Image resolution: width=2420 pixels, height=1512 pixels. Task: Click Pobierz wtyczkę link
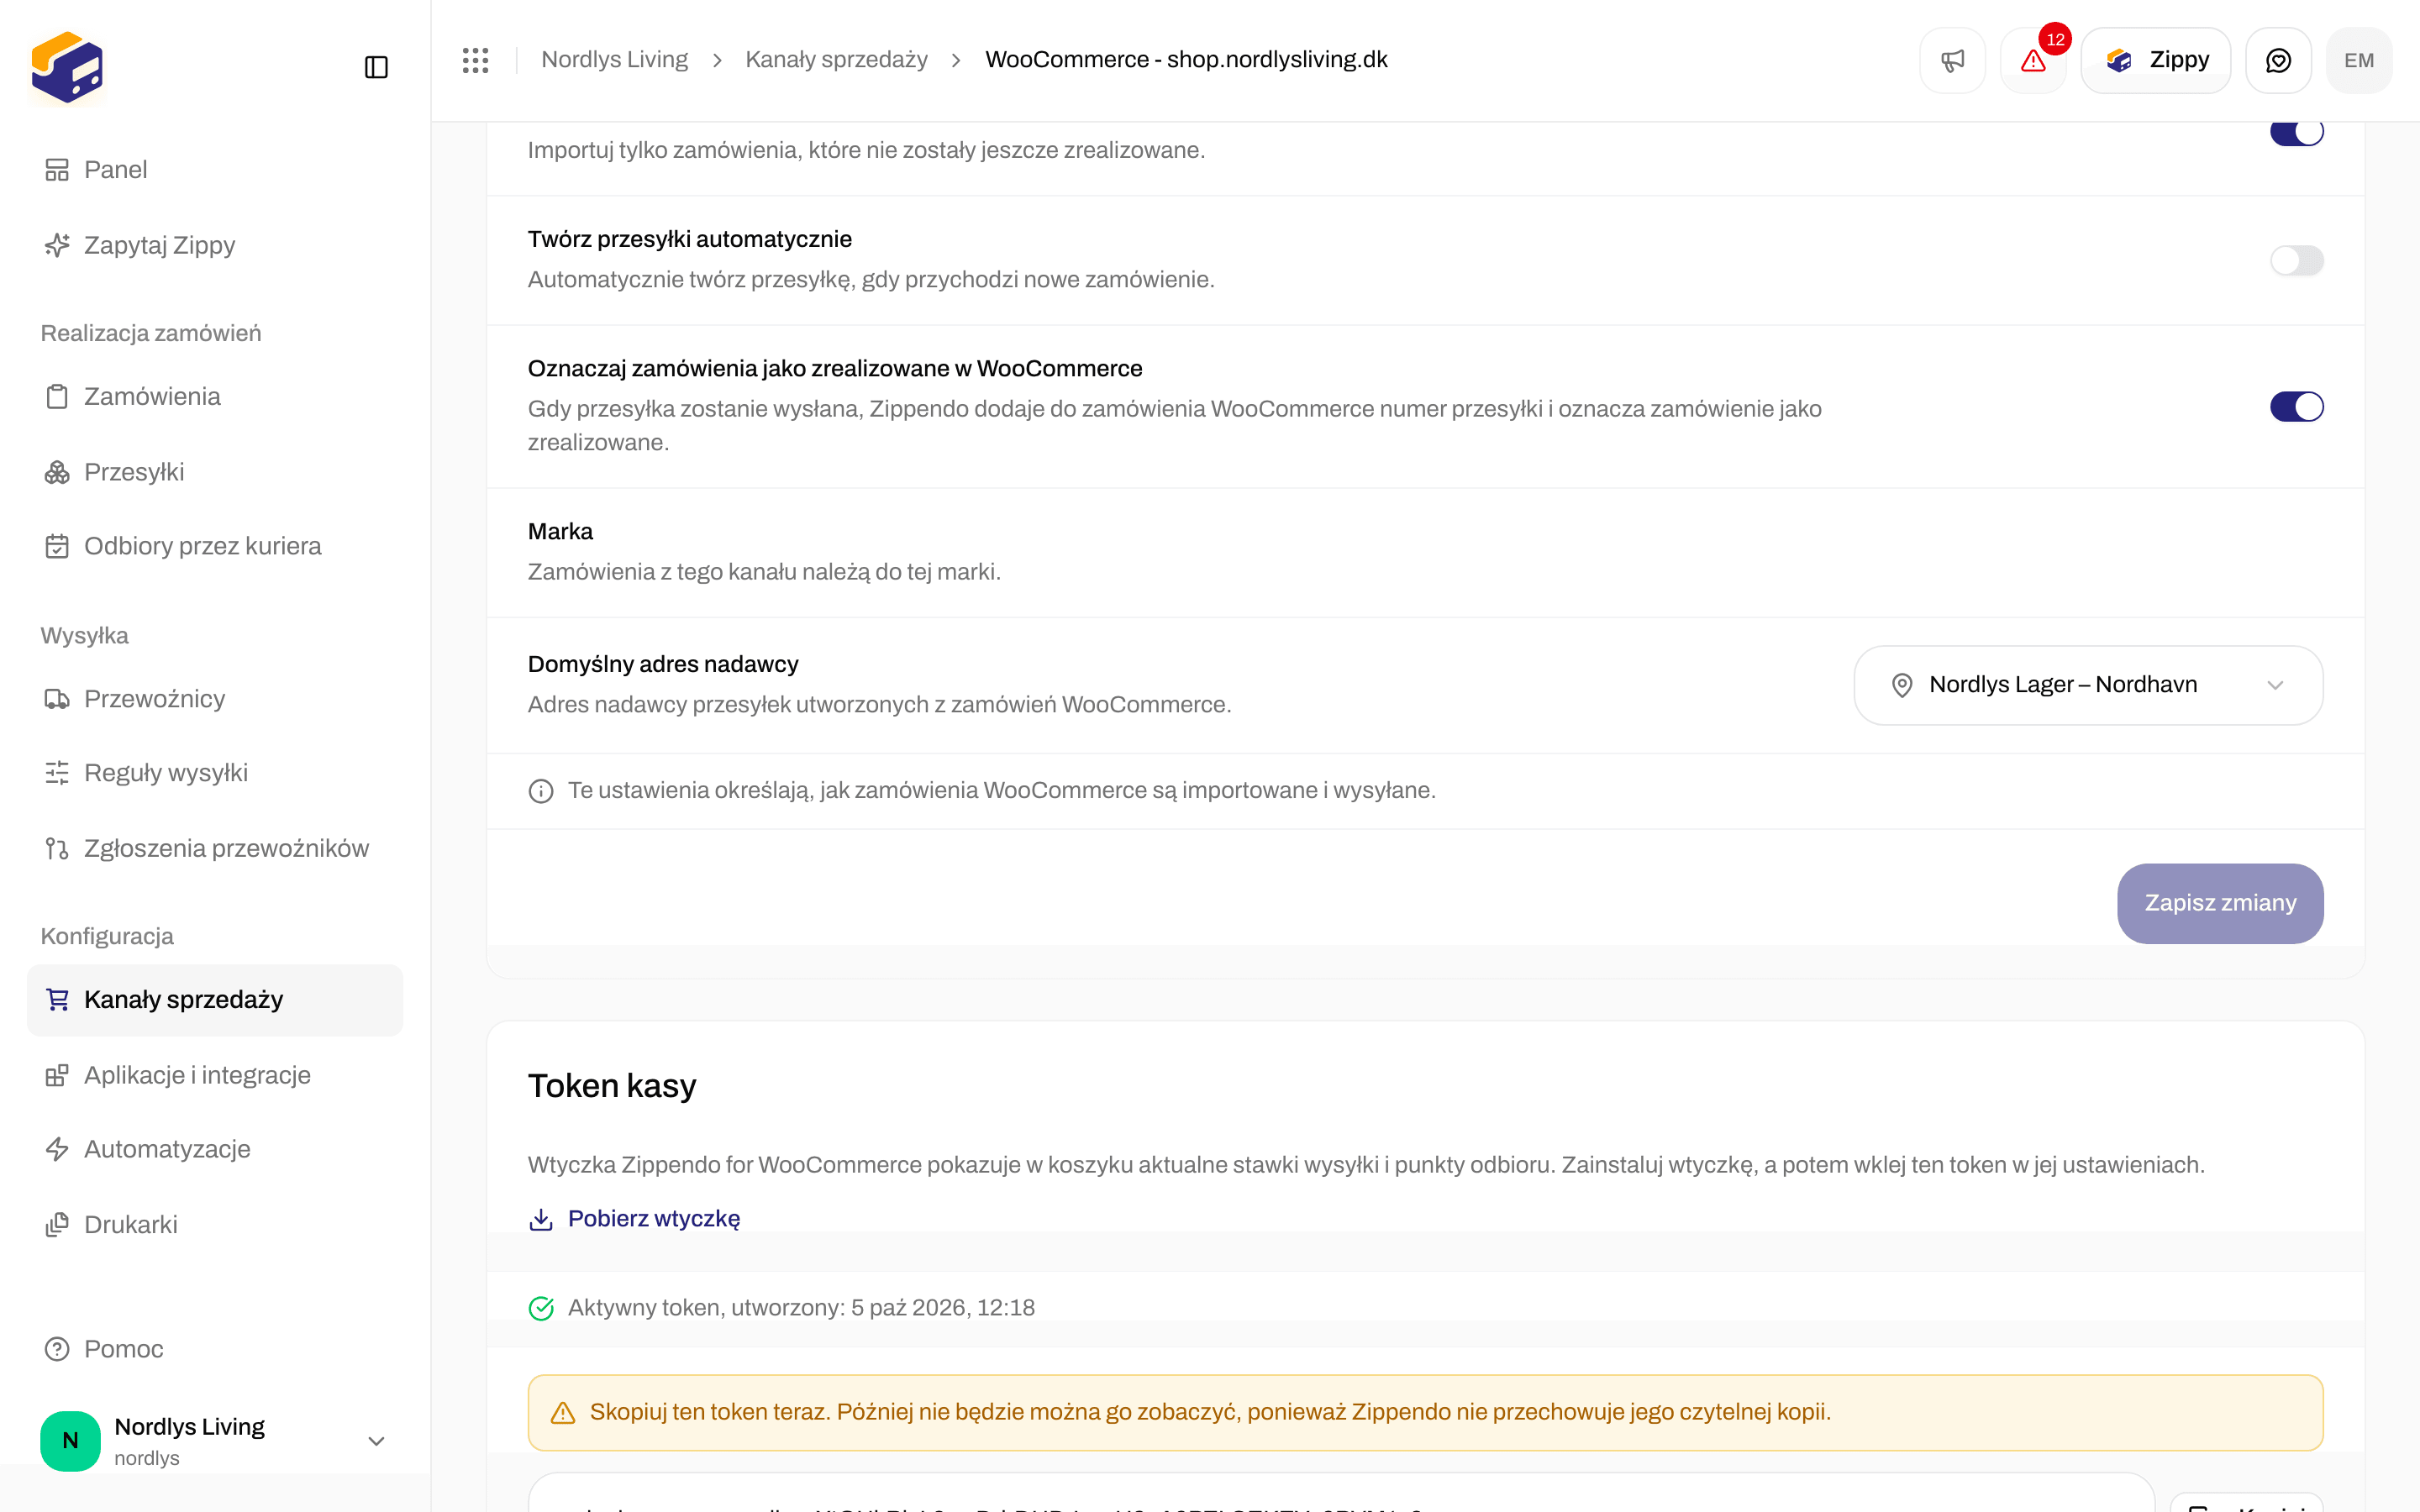654,1219
